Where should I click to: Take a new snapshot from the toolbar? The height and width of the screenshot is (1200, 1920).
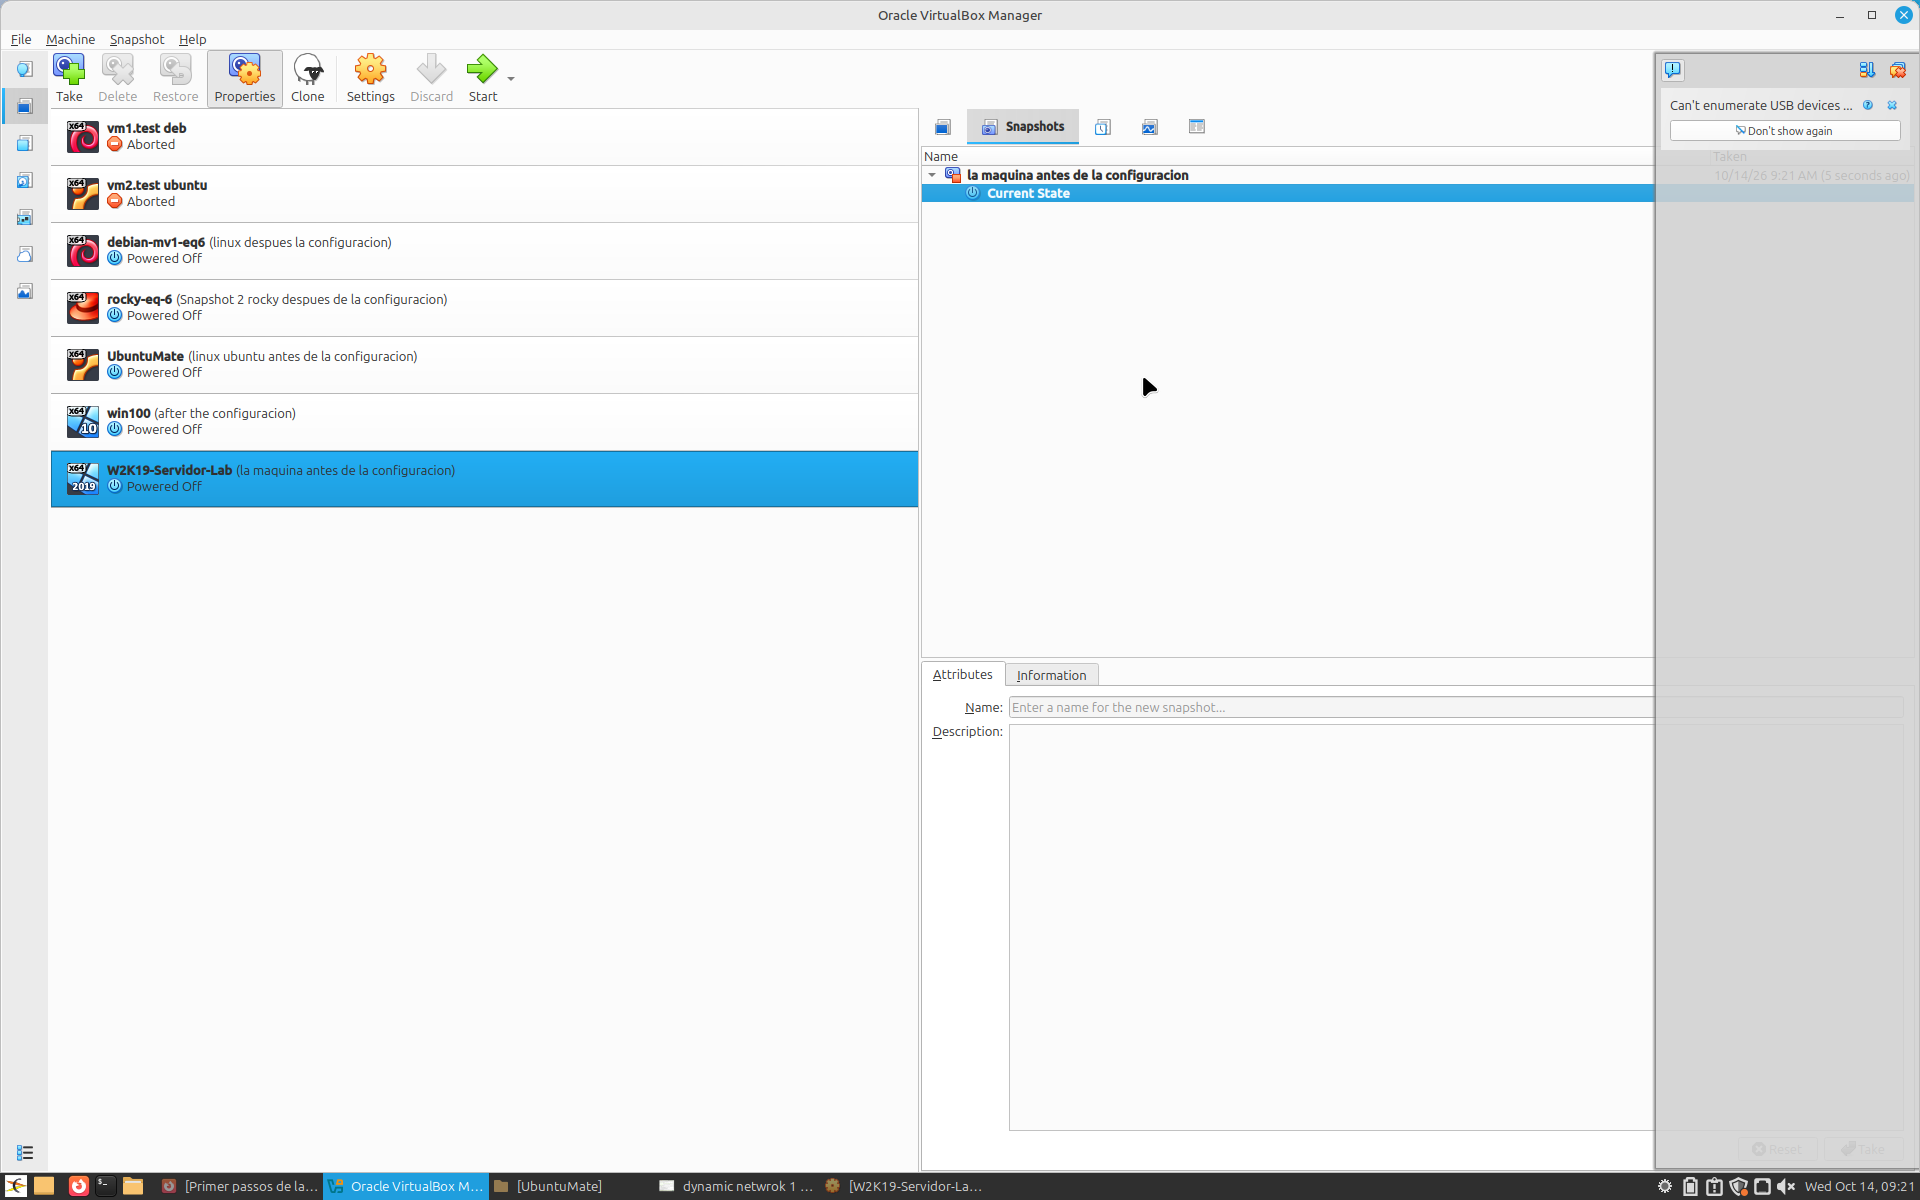tap(69, 78)
